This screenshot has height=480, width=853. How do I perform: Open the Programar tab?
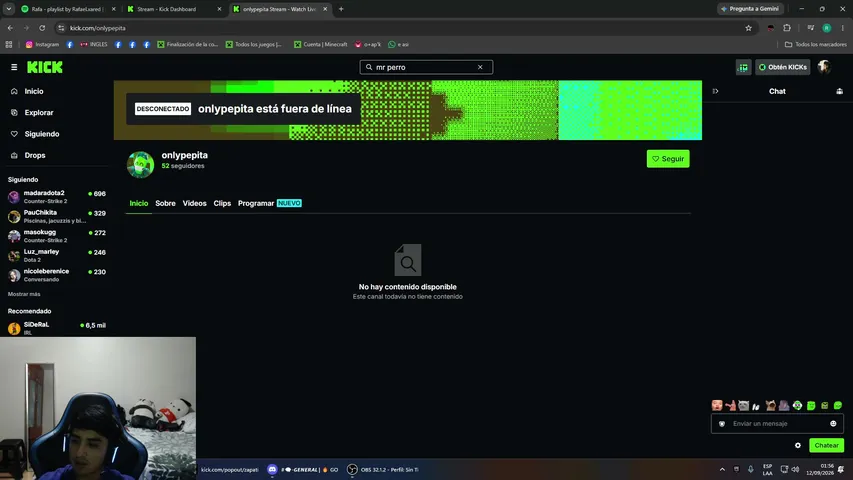pyautogui.click(x=269, y=203)
